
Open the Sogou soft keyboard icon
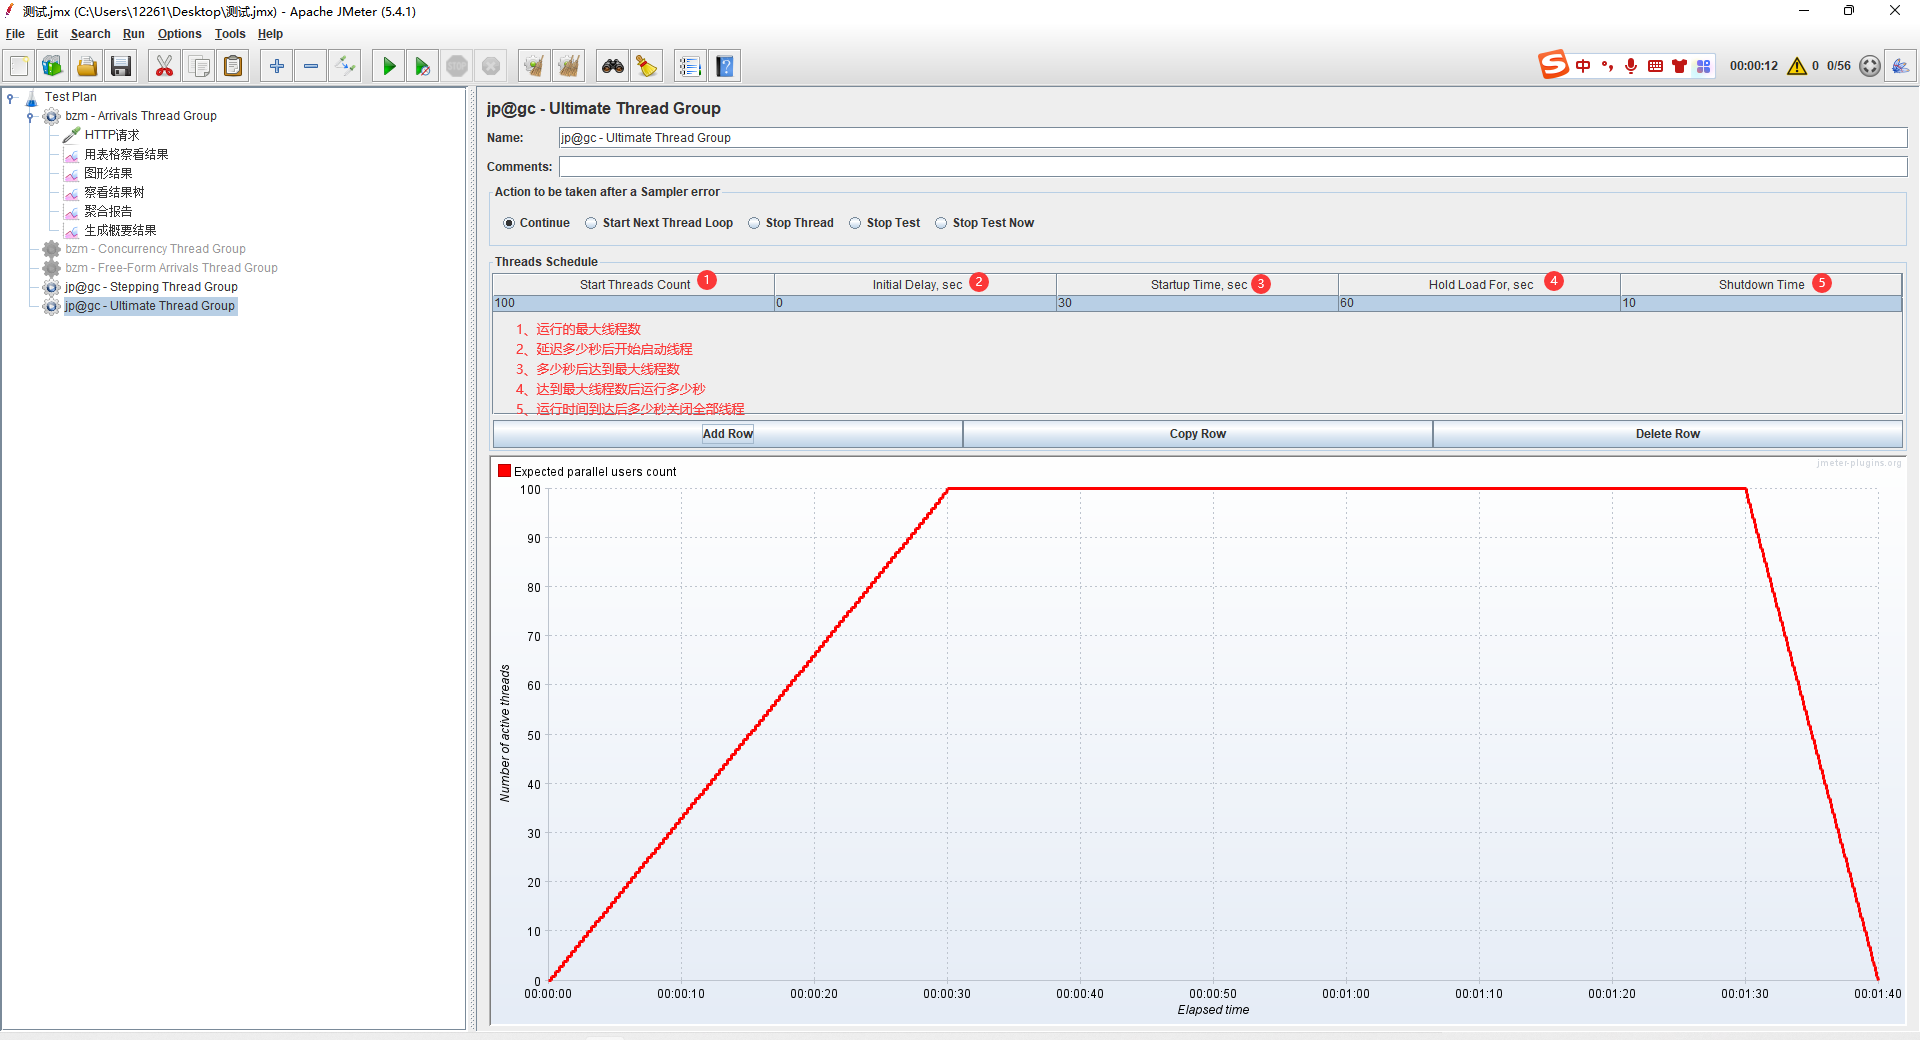pyautogui.click(x=1655, y=66)
